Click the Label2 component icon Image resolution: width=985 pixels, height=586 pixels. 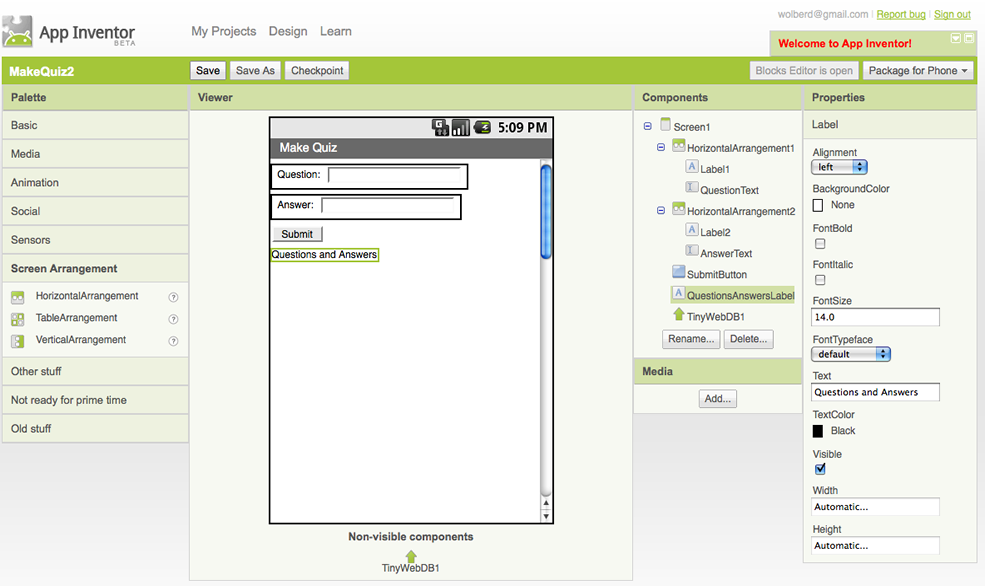pyautogui.click(x=692, y=230)
